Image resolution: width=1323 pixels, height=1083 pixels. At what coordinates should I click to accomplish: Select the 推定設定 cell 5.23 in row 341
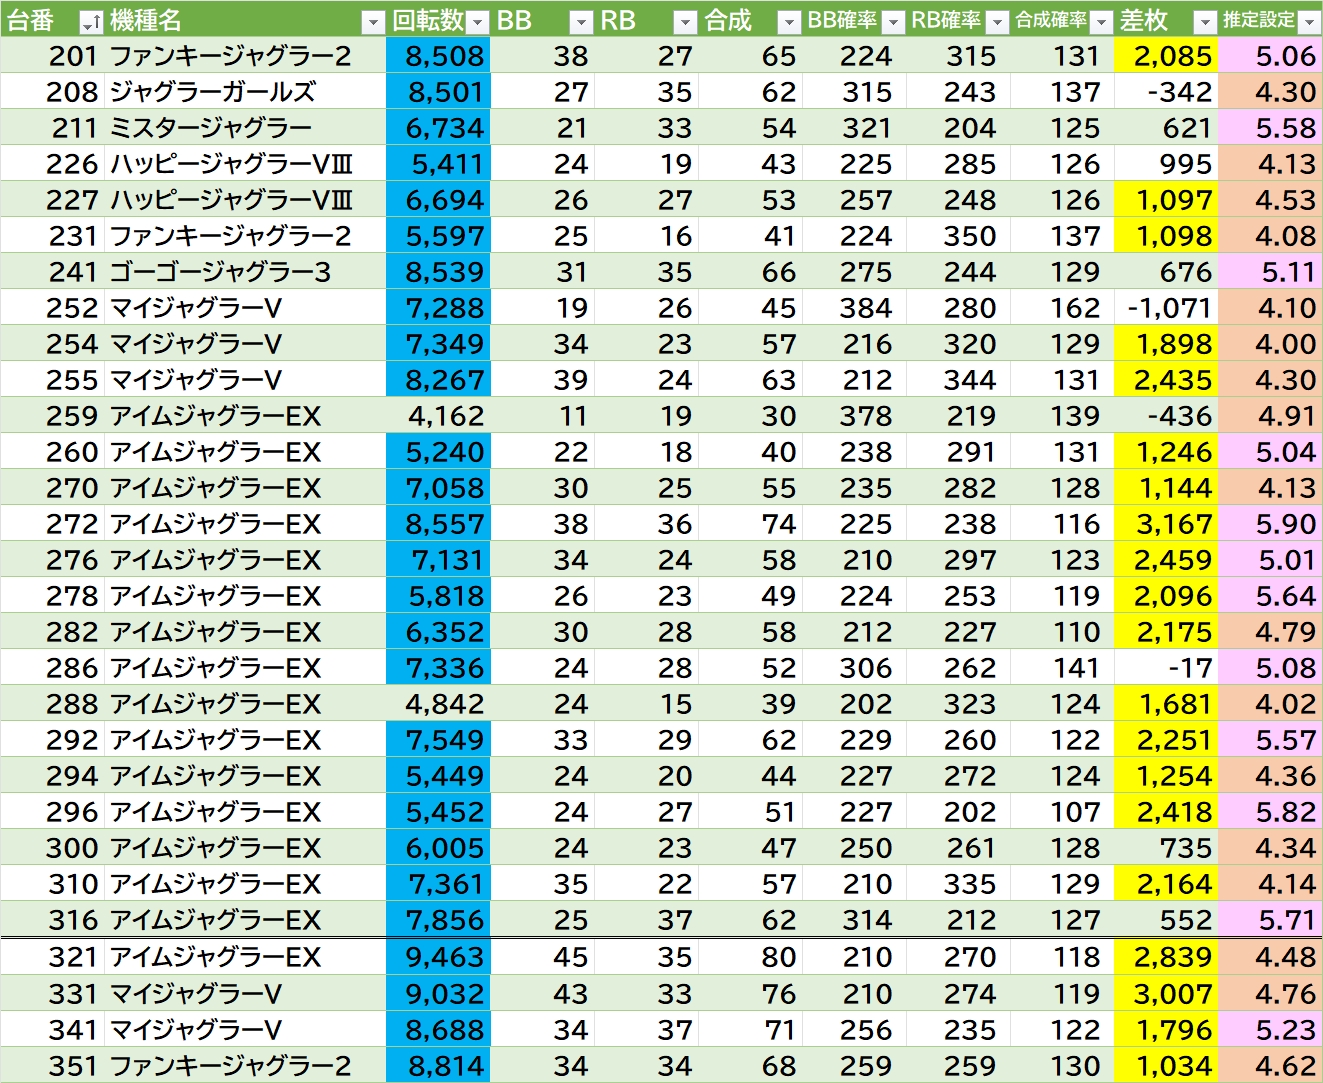[x=1270, y=1030]
